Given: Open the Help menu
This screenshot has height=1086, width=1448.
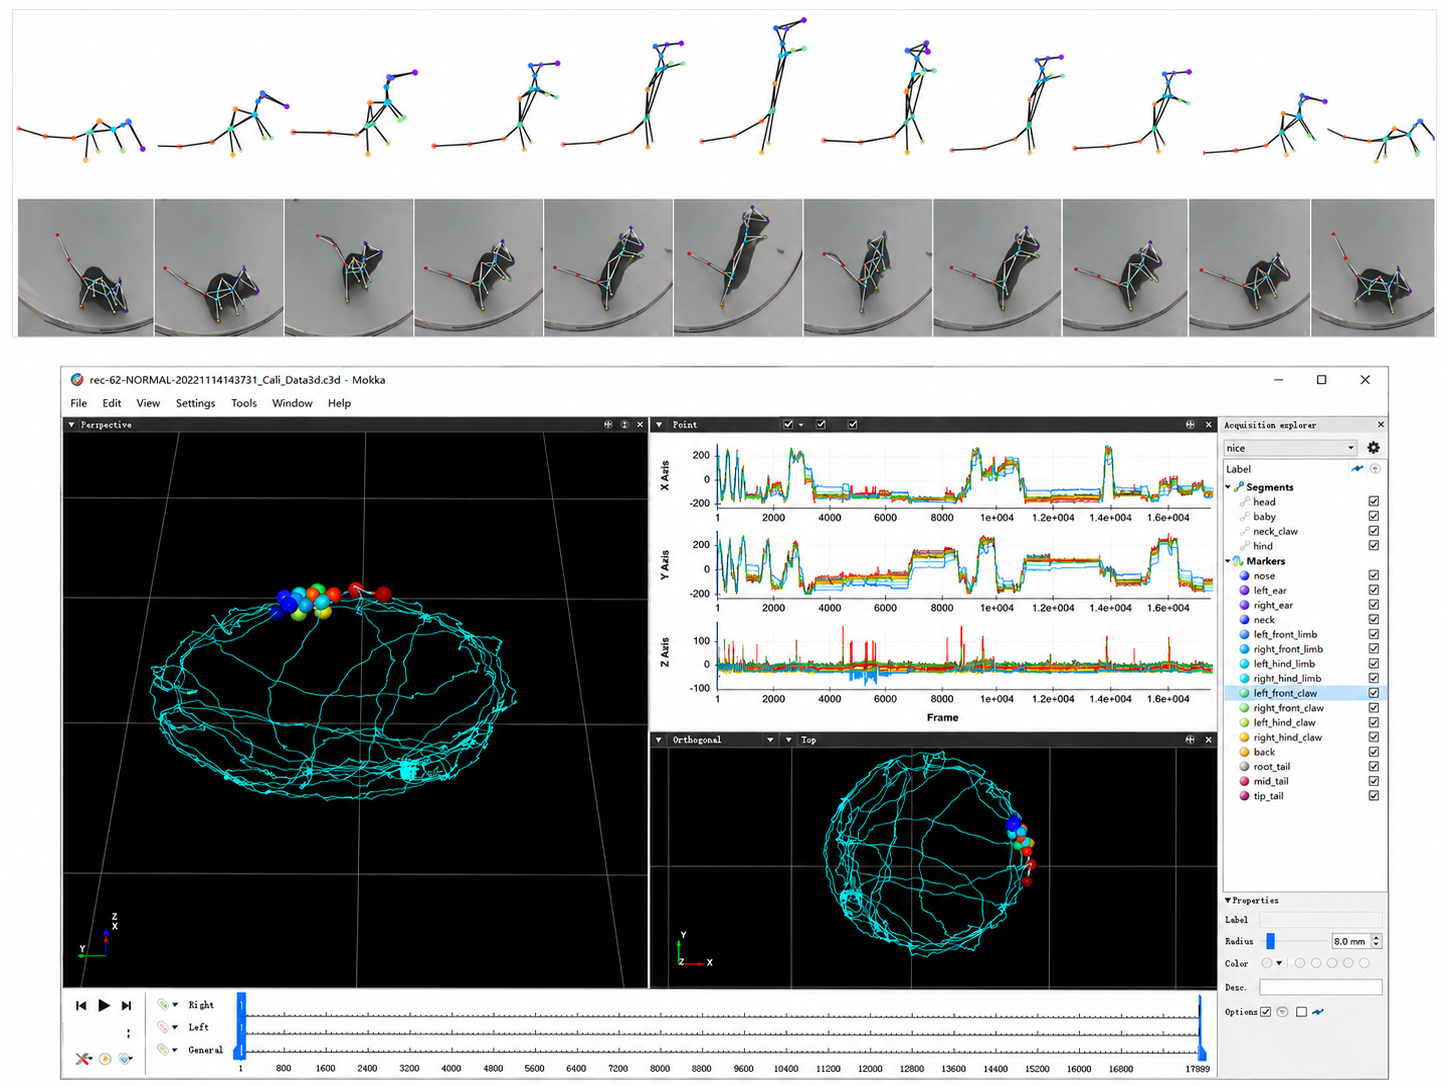Looking at the screenshot, I should tap(340, 403).
